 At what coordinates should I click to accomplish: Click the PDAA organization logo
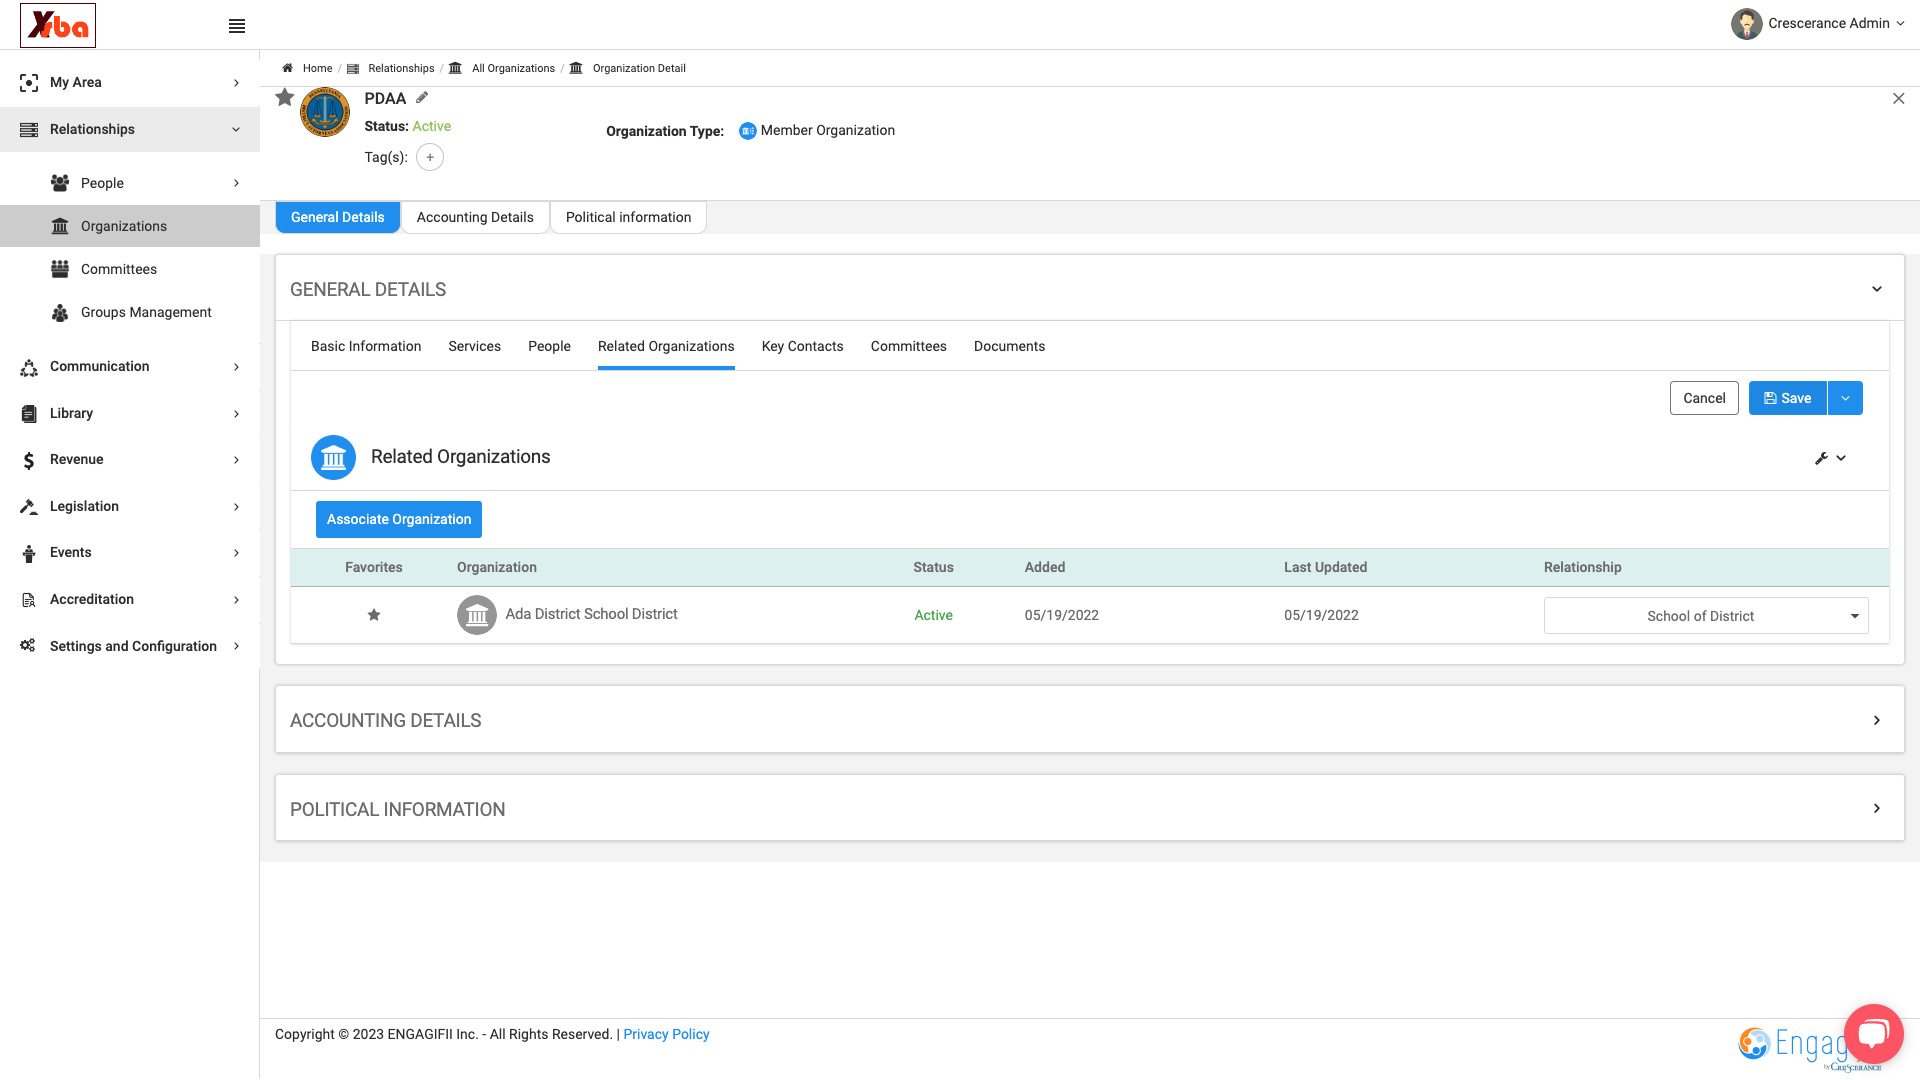pyautogui.click(x=325, y=112)
